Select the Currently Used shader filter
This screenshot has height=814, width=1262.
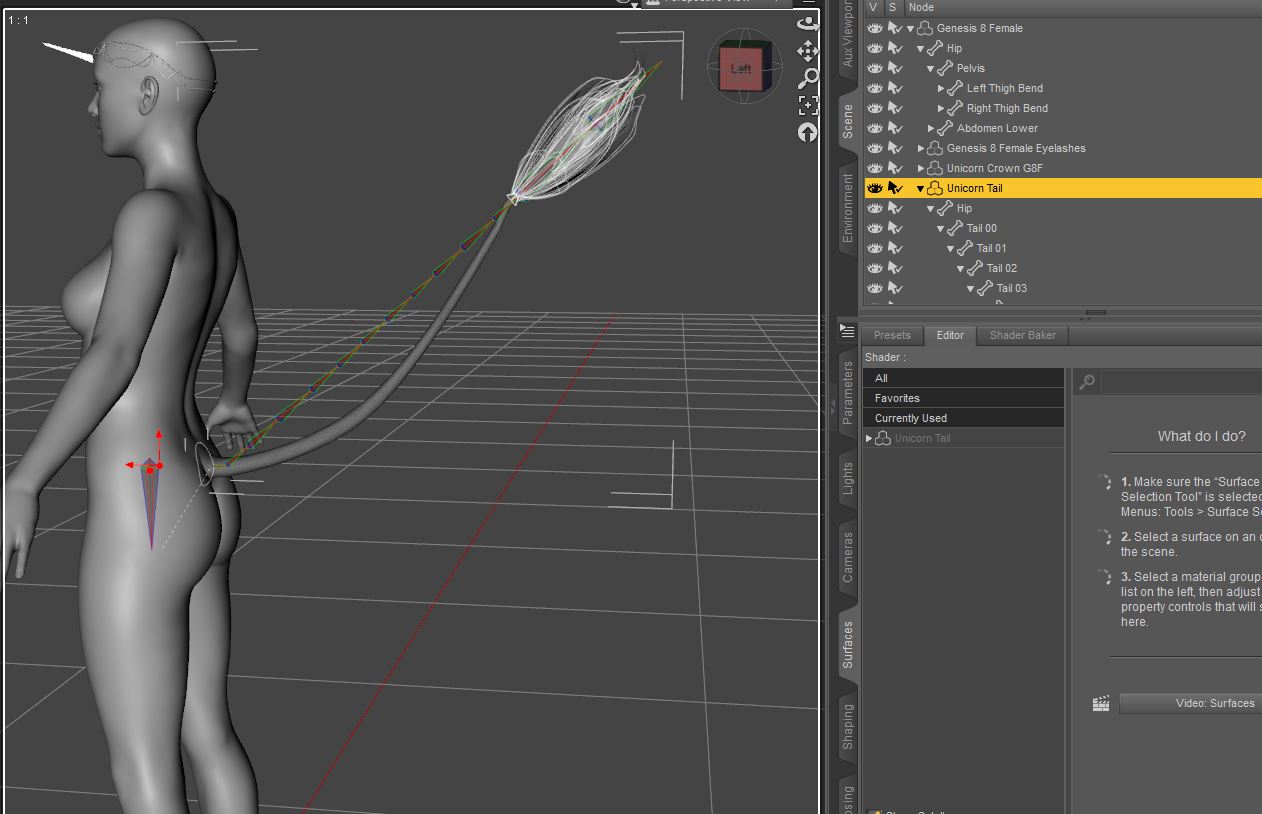(964, 418)
